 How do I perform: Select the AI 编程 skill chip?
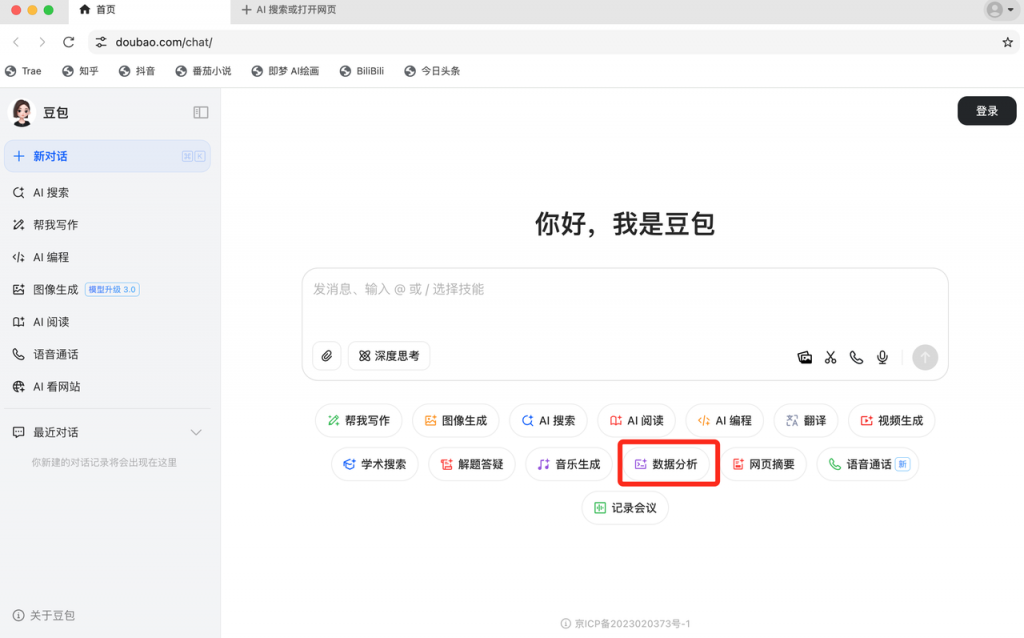725,421
